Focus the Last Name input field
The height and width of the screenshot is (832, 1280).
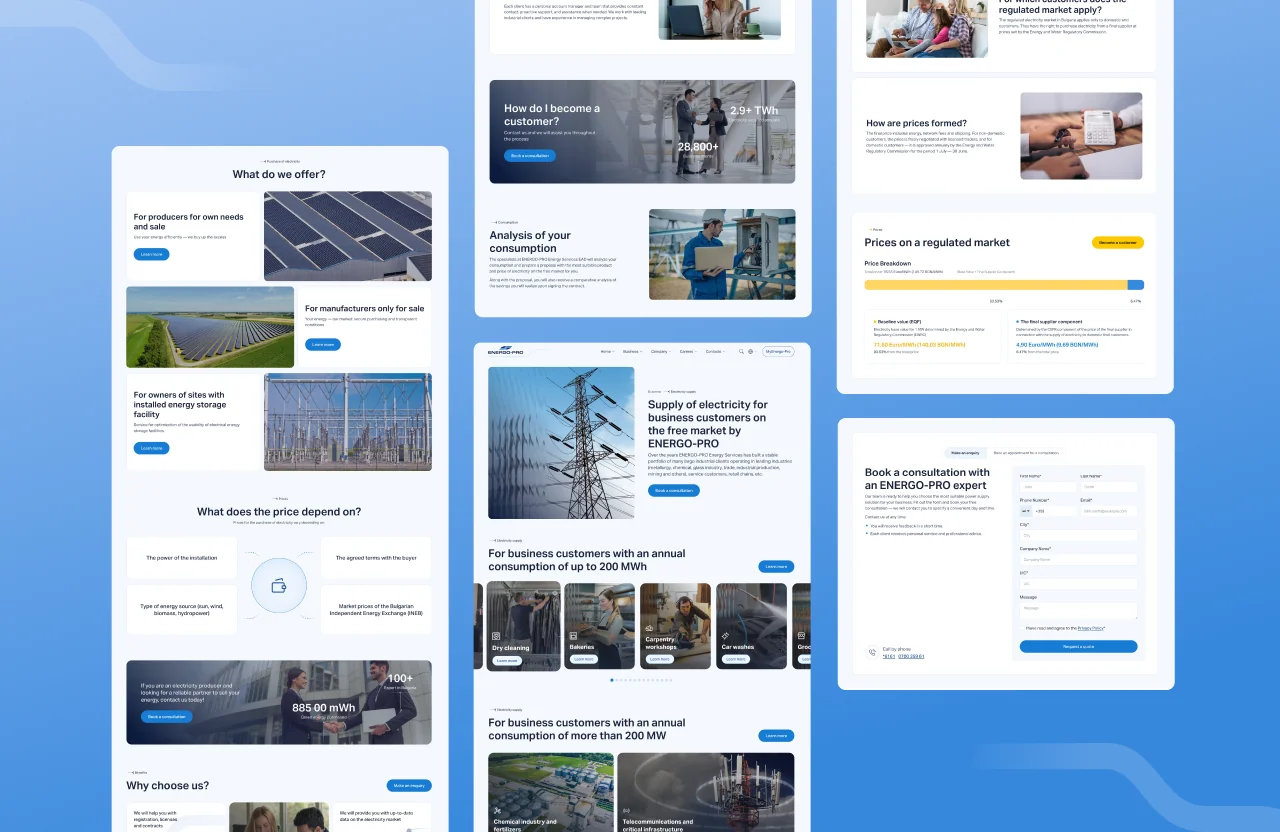(1108, 487)
